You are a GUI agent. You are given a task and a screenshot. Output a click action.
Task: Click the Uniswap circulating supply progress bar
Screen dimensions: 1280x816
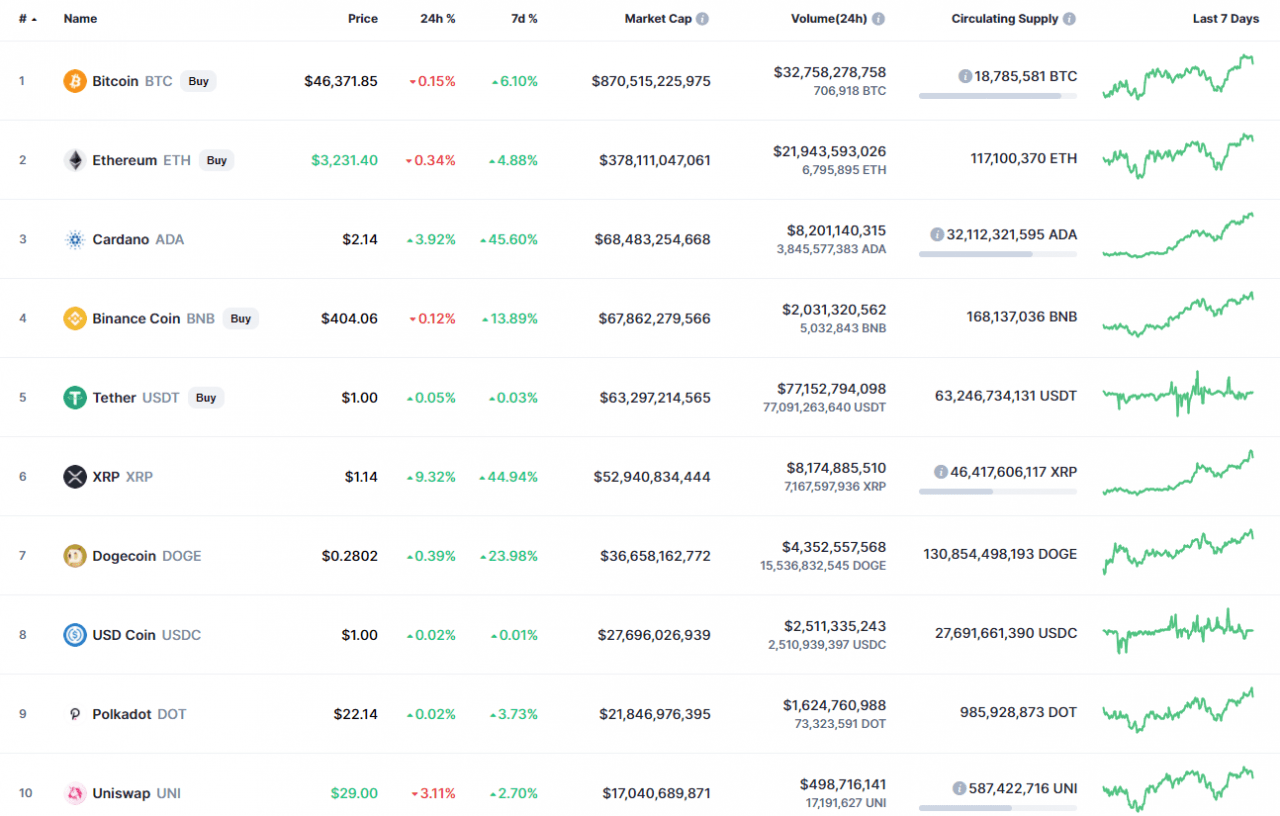(x=998, y=808)
